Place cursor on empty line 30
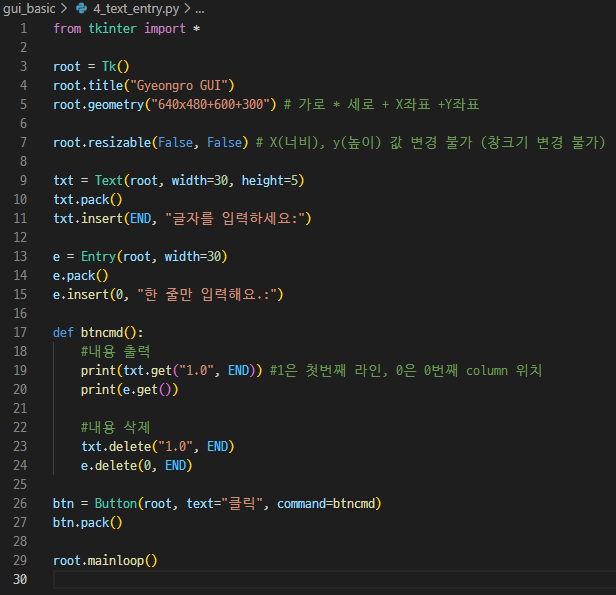616x595 pixels. click(x=334, y=579)
